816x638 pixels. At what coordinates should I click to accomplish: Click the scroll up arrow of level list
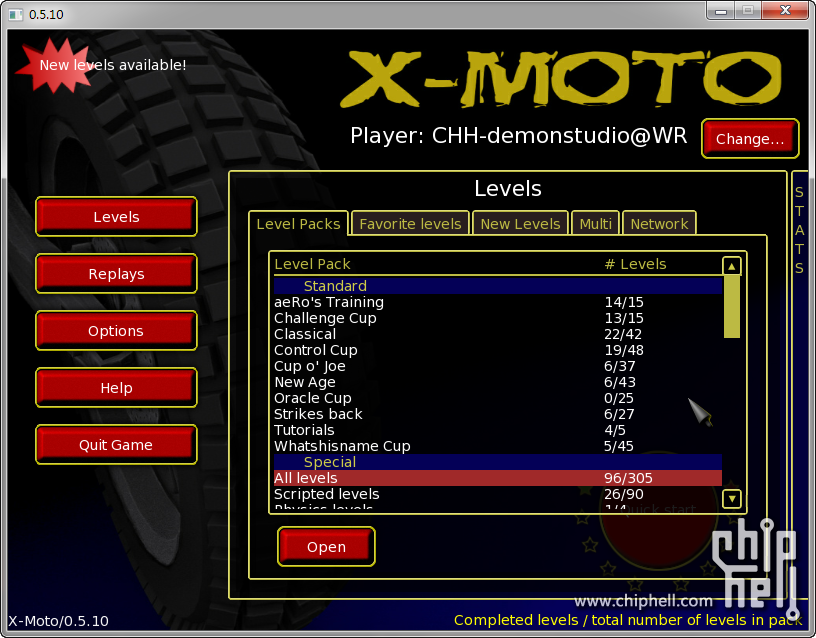pos(732,266)
